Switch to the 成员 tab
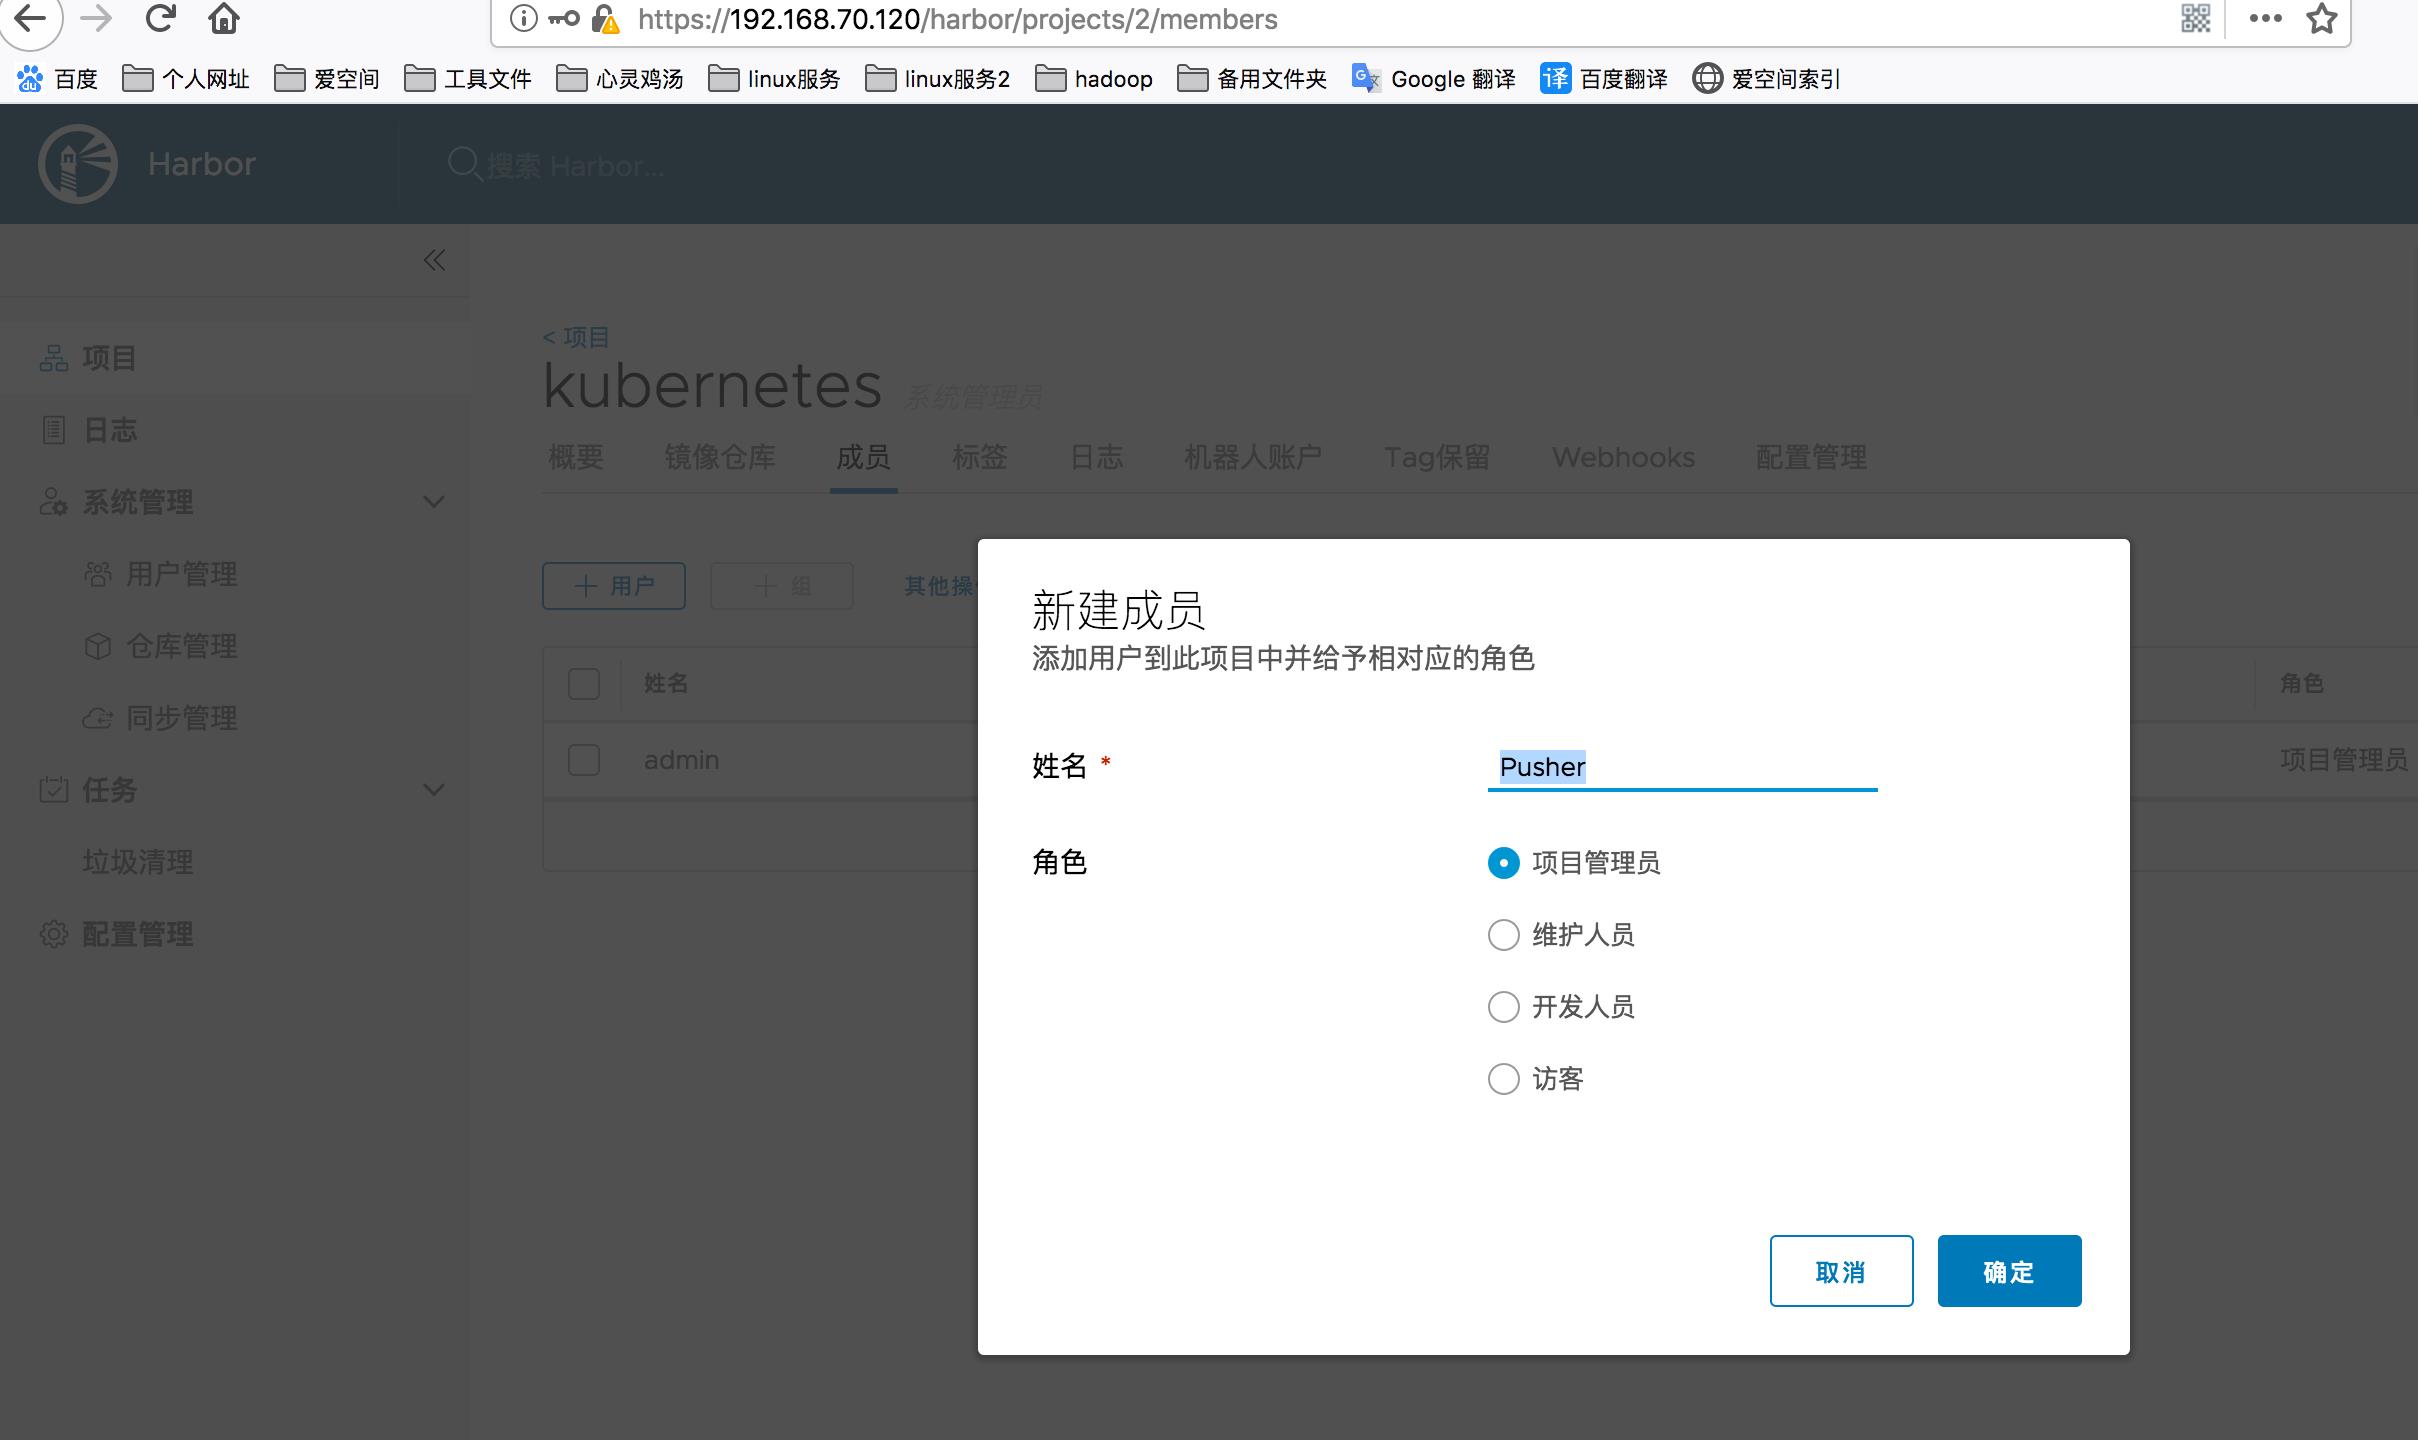The height and width of the screenshot is (1440, 2418). click(x=863, y=458)
